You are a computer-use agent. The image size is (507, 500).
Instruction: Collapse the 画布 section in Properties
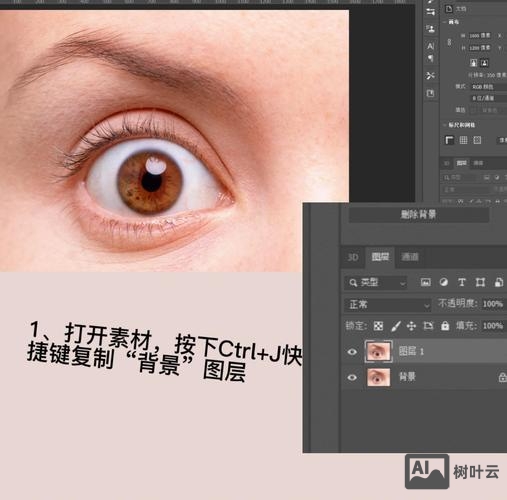444,22
